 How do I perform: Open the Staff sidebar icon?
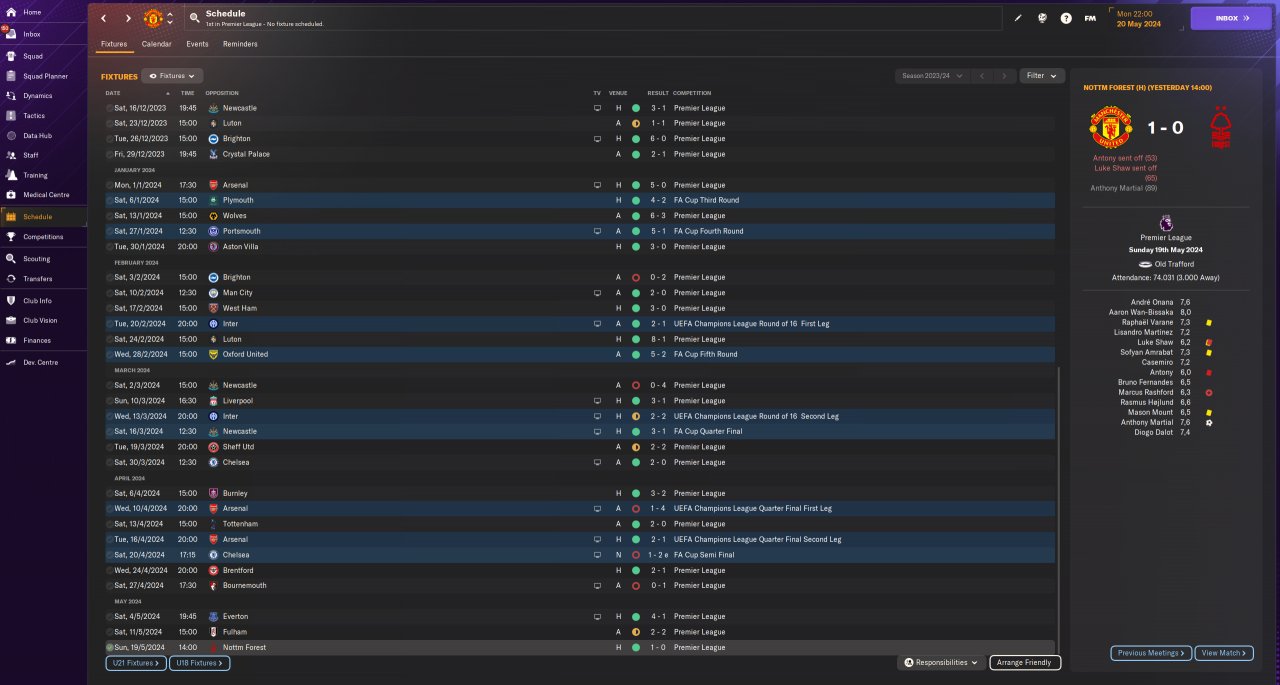[10, 155]
